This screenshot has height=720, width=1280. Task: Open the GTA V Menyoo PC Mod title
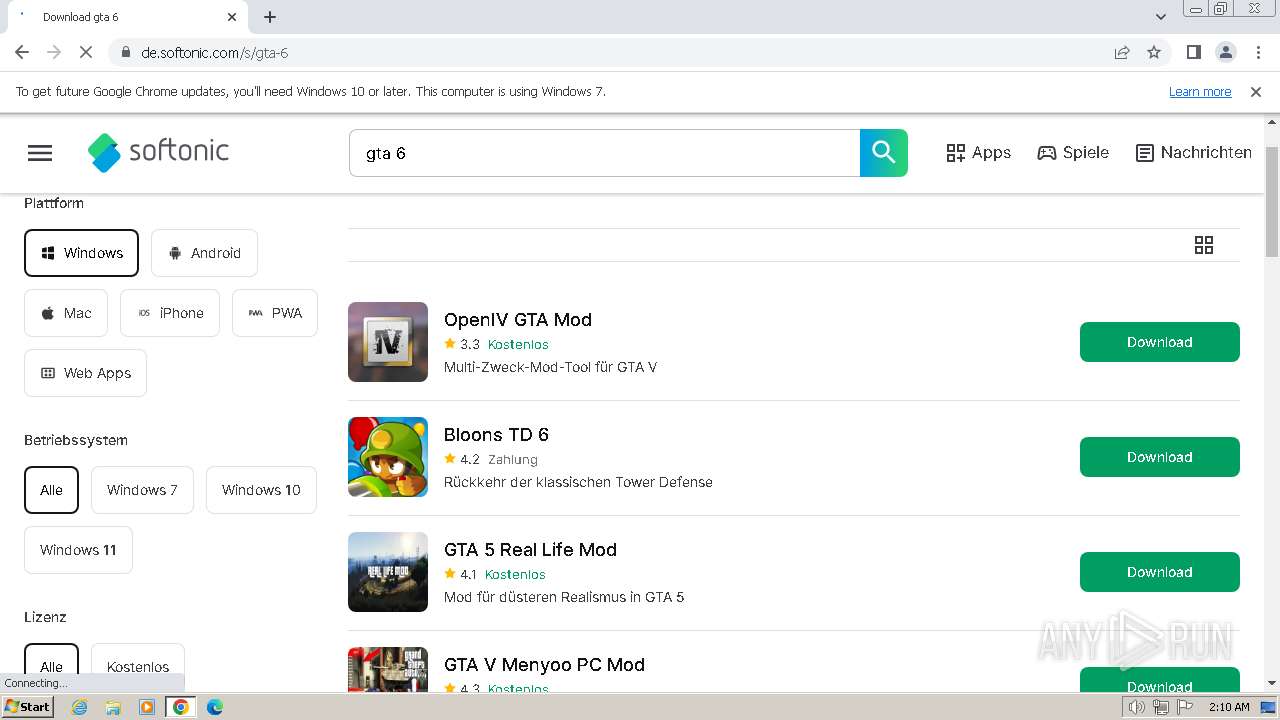(x=544, y=665)
